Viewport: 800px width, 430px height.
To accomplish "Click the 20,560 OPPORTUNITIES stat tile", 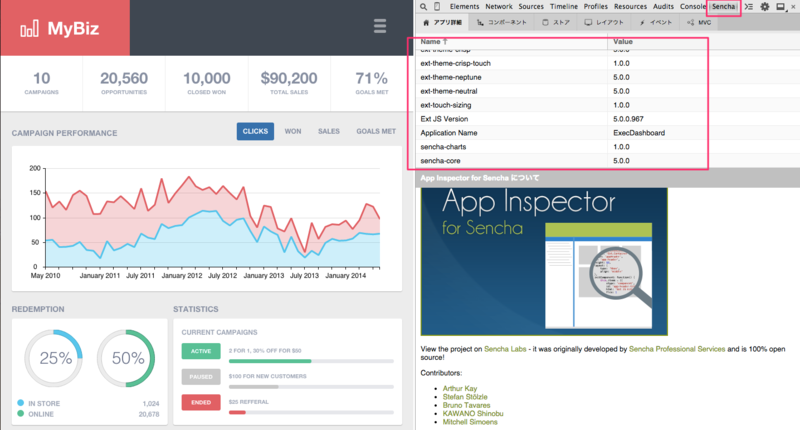I will click(x=124, y=84).
